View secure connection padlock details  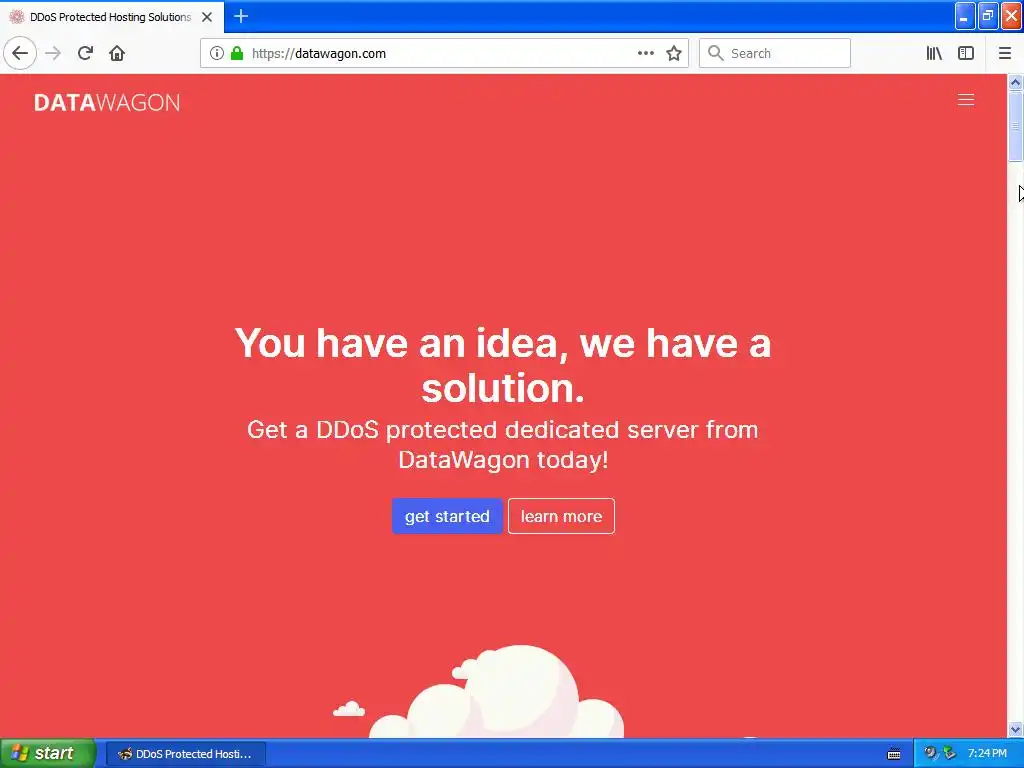coord(237,54)
